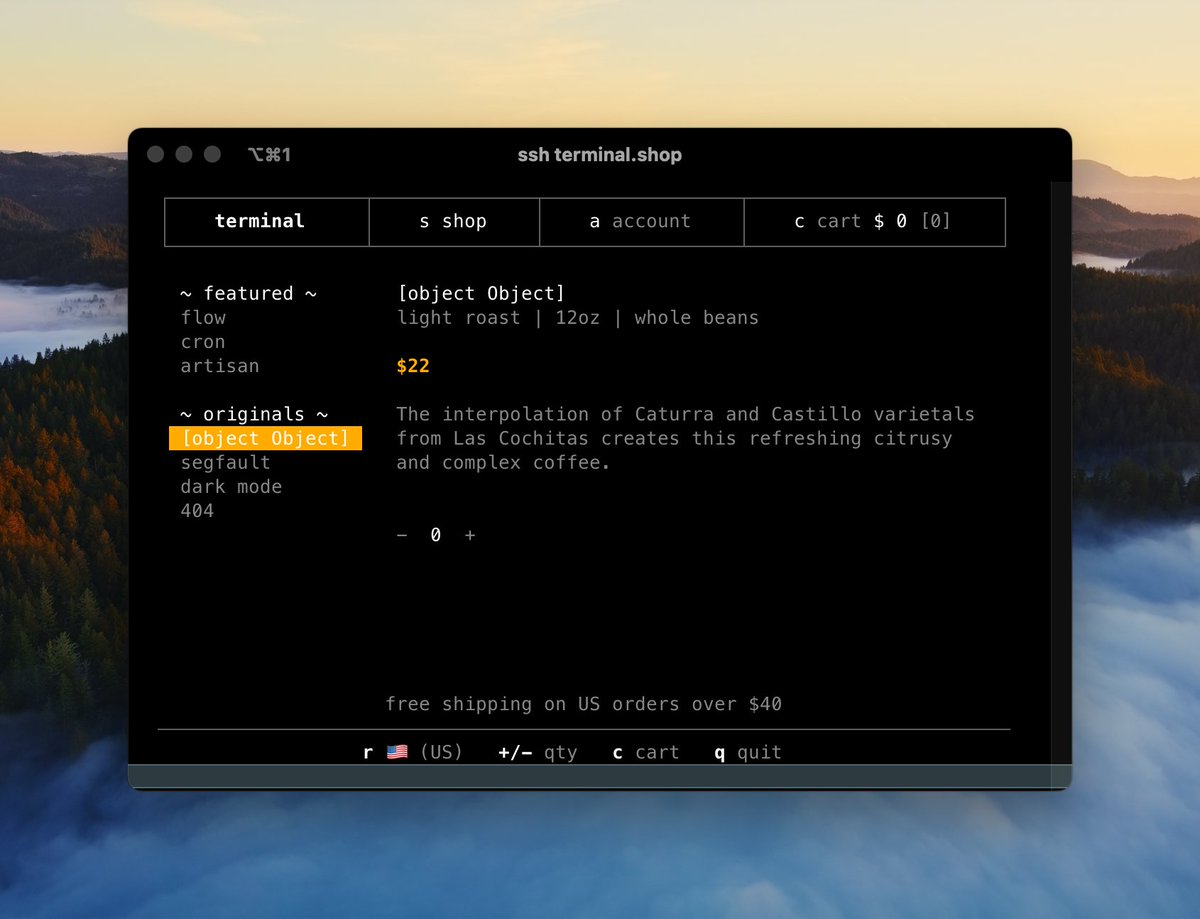This screenshot has height=919, width=1200.
Task: Select flow in the featured list
Action: [203, 318]
